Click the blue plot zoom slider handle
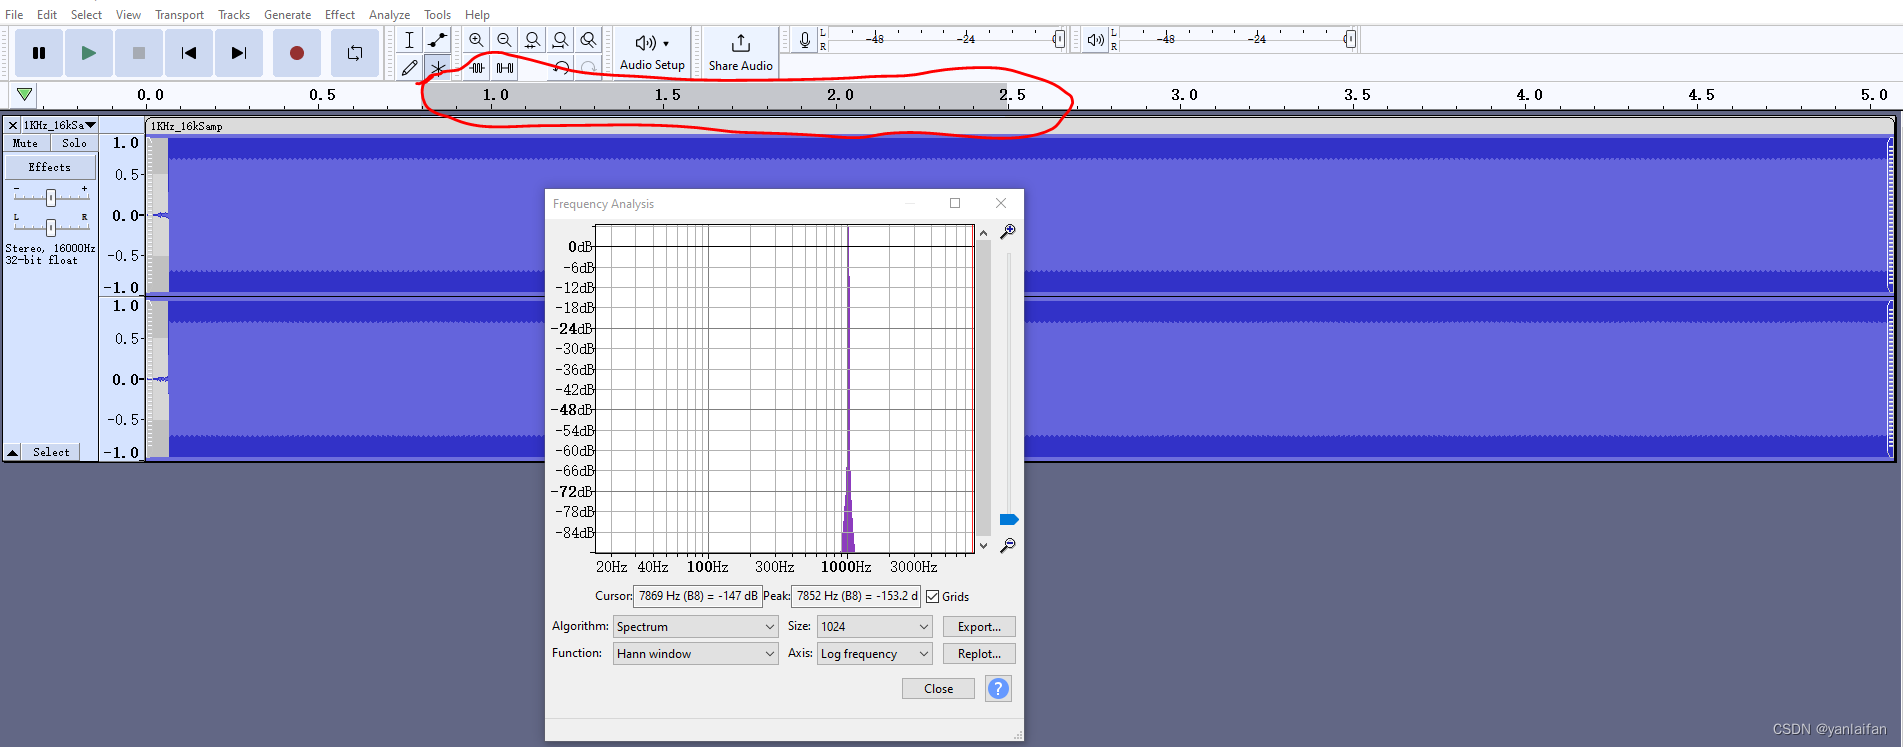Viewport: 1903px width, 747px height. 1008,519
